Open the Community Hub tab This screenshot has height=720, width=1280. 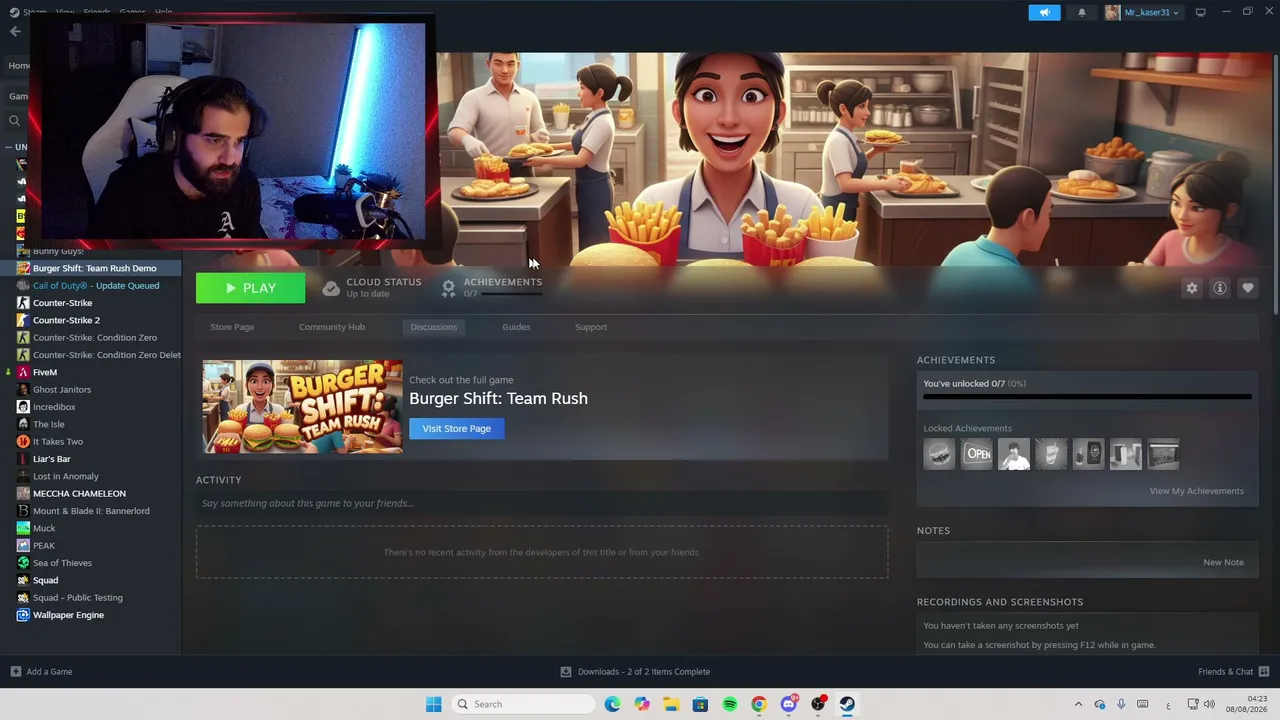332,327
